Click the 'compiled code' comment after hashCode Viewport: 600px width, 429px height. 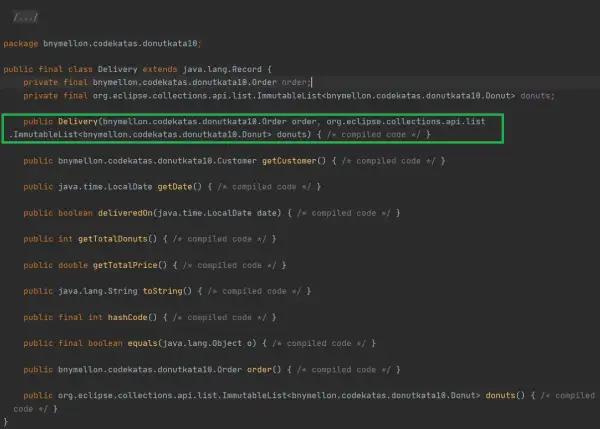[x=219, y=318]
